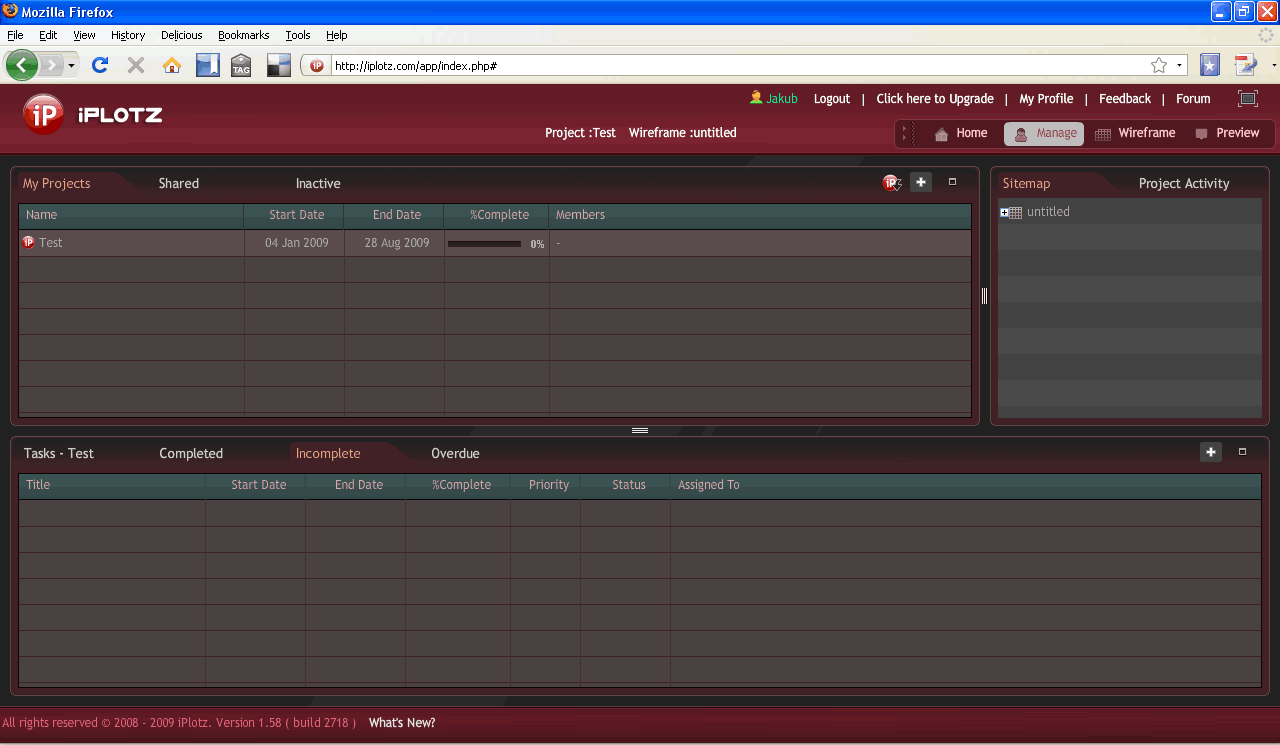Click the TAG toolbar icon
Screen dimensions: 1280x745
pos(241,65)
